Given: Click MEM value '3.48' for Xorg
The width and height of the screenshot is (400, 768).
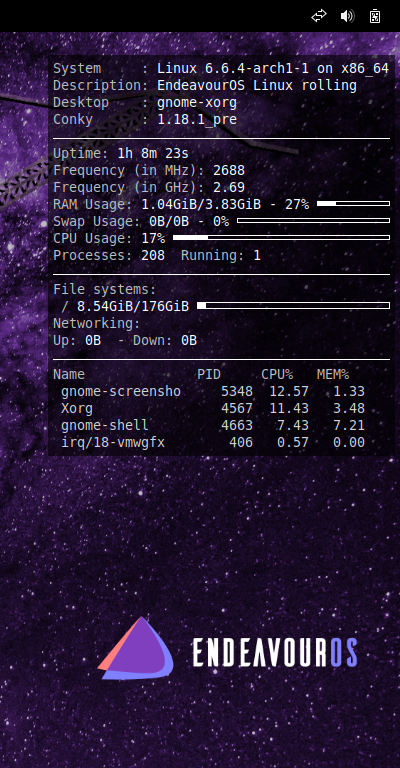Looking at the screenshot, I should coord(349,408).
